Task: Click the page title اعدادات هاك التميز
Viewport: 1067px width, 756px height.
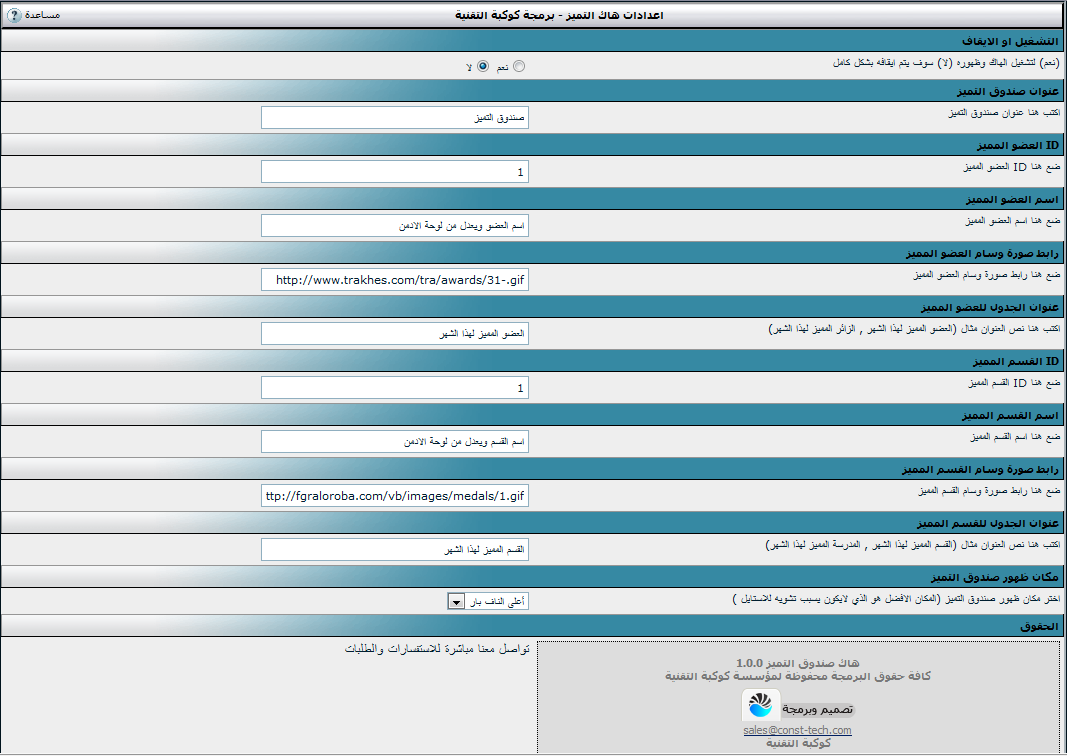Action: point(559,15)
